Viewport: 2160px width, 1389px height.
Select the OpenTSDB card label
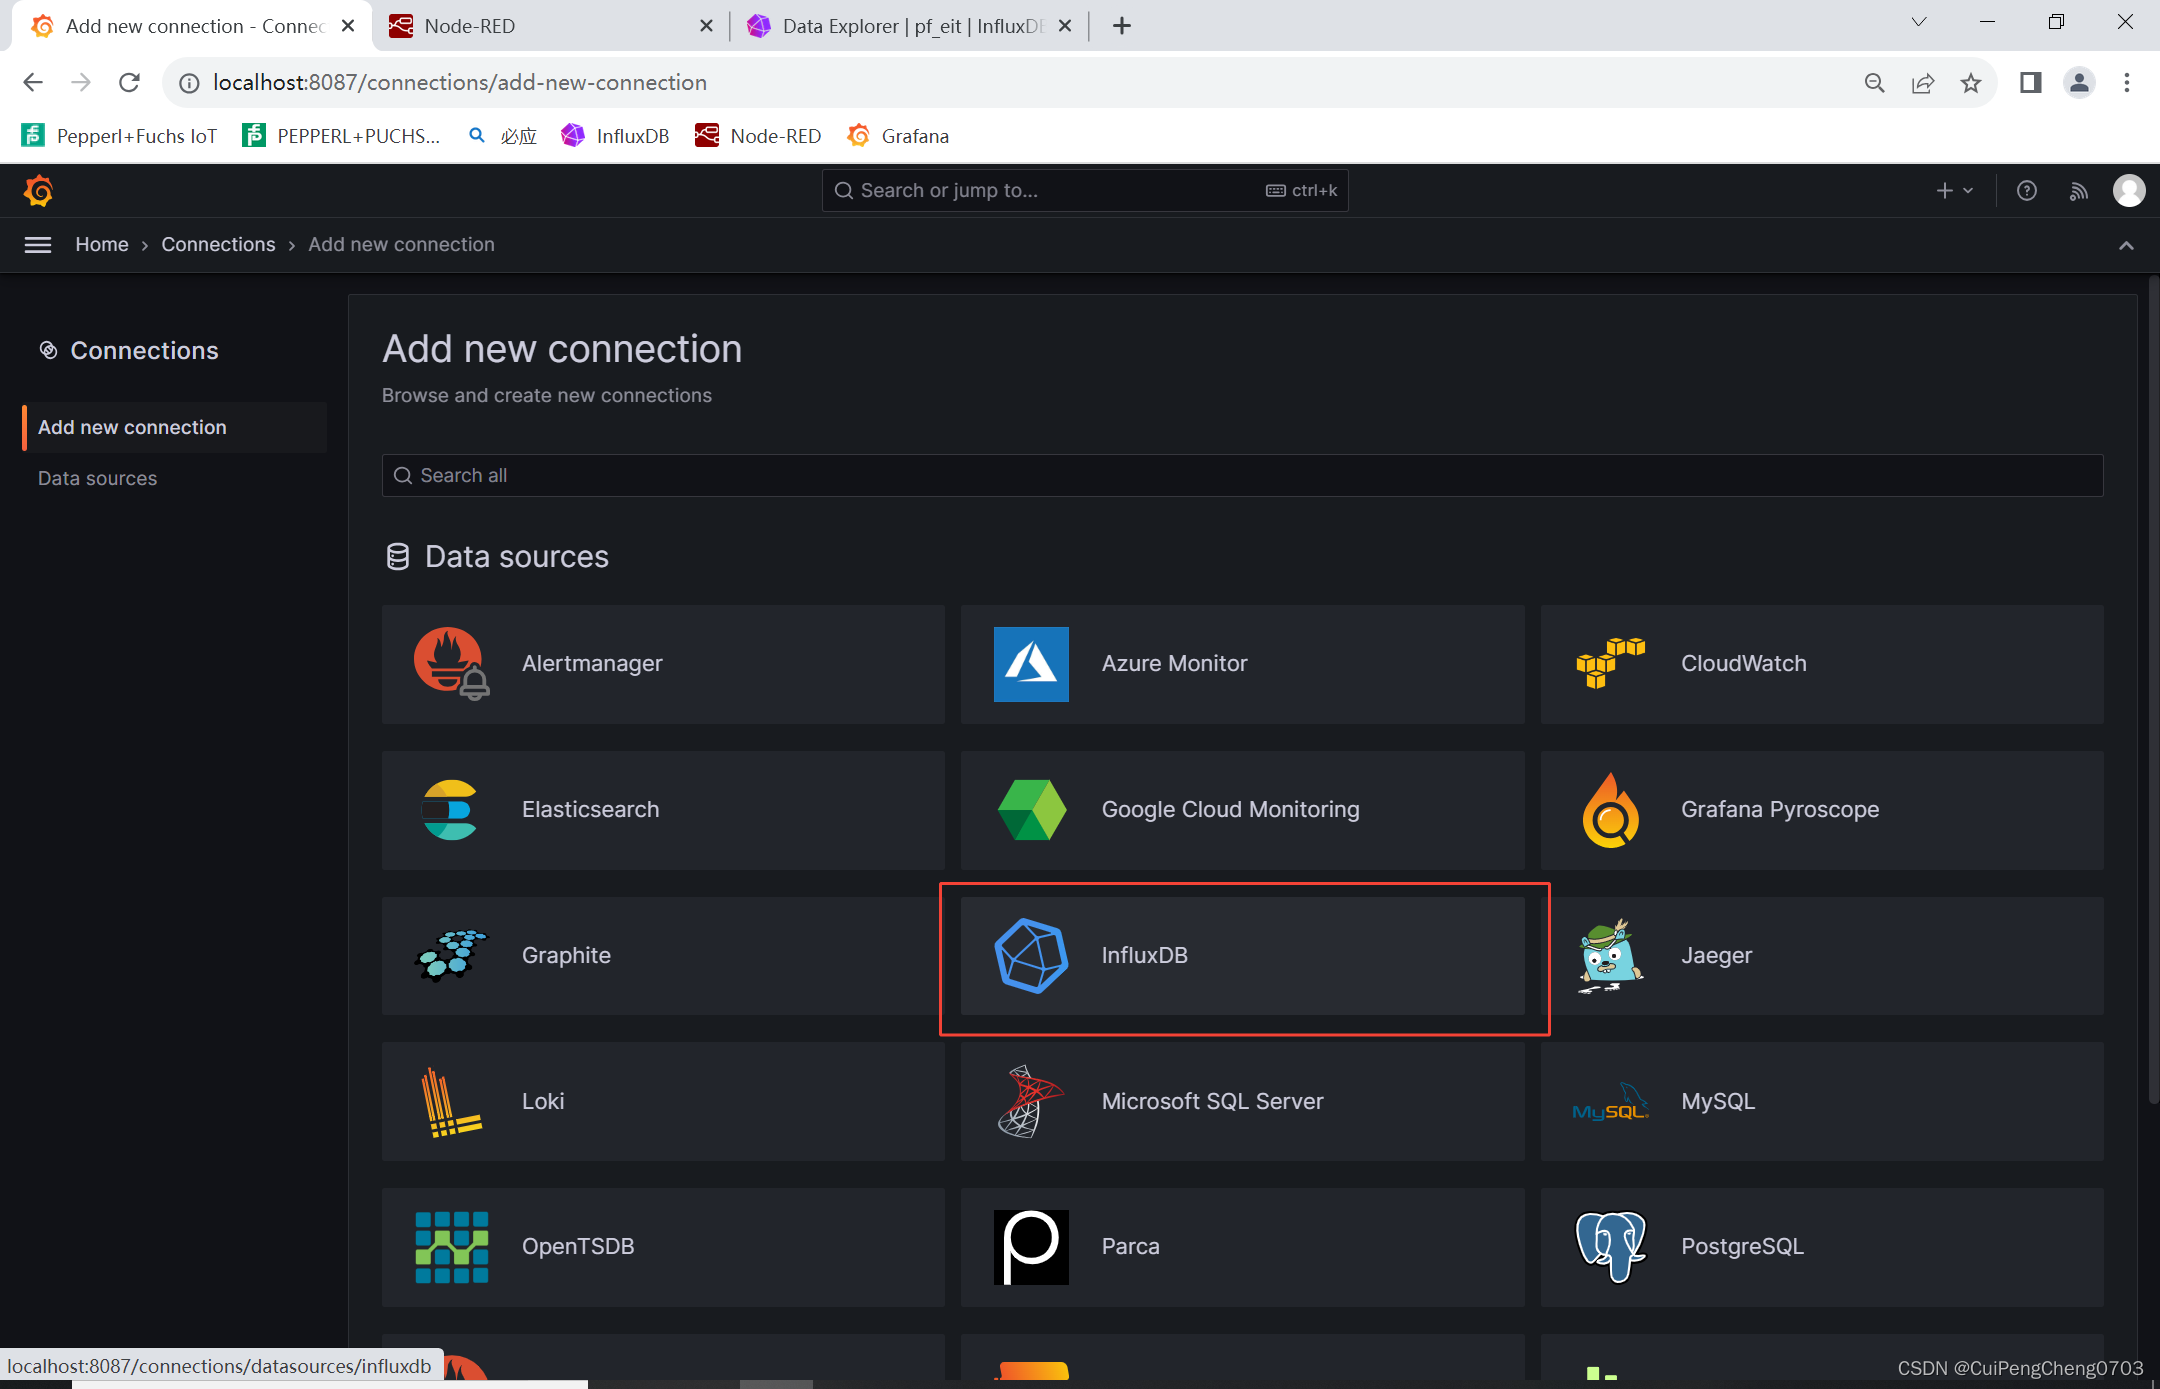coord(578,1247)
